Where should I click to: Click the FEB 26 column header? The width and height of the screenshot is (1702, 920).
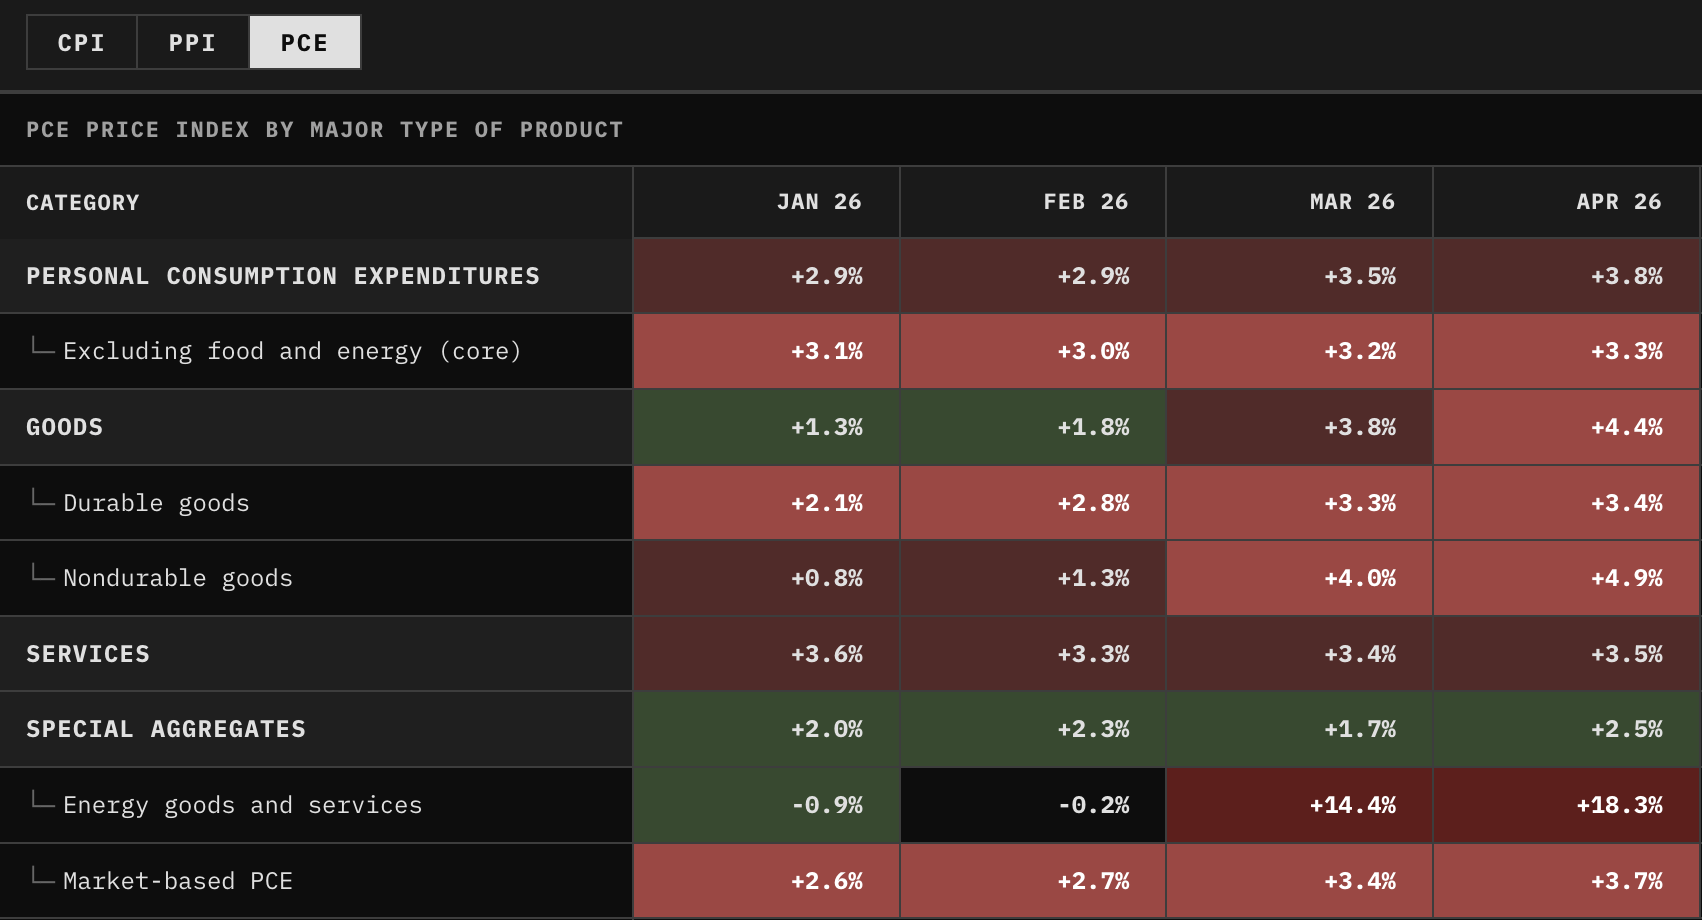[x=1033, y=202]
